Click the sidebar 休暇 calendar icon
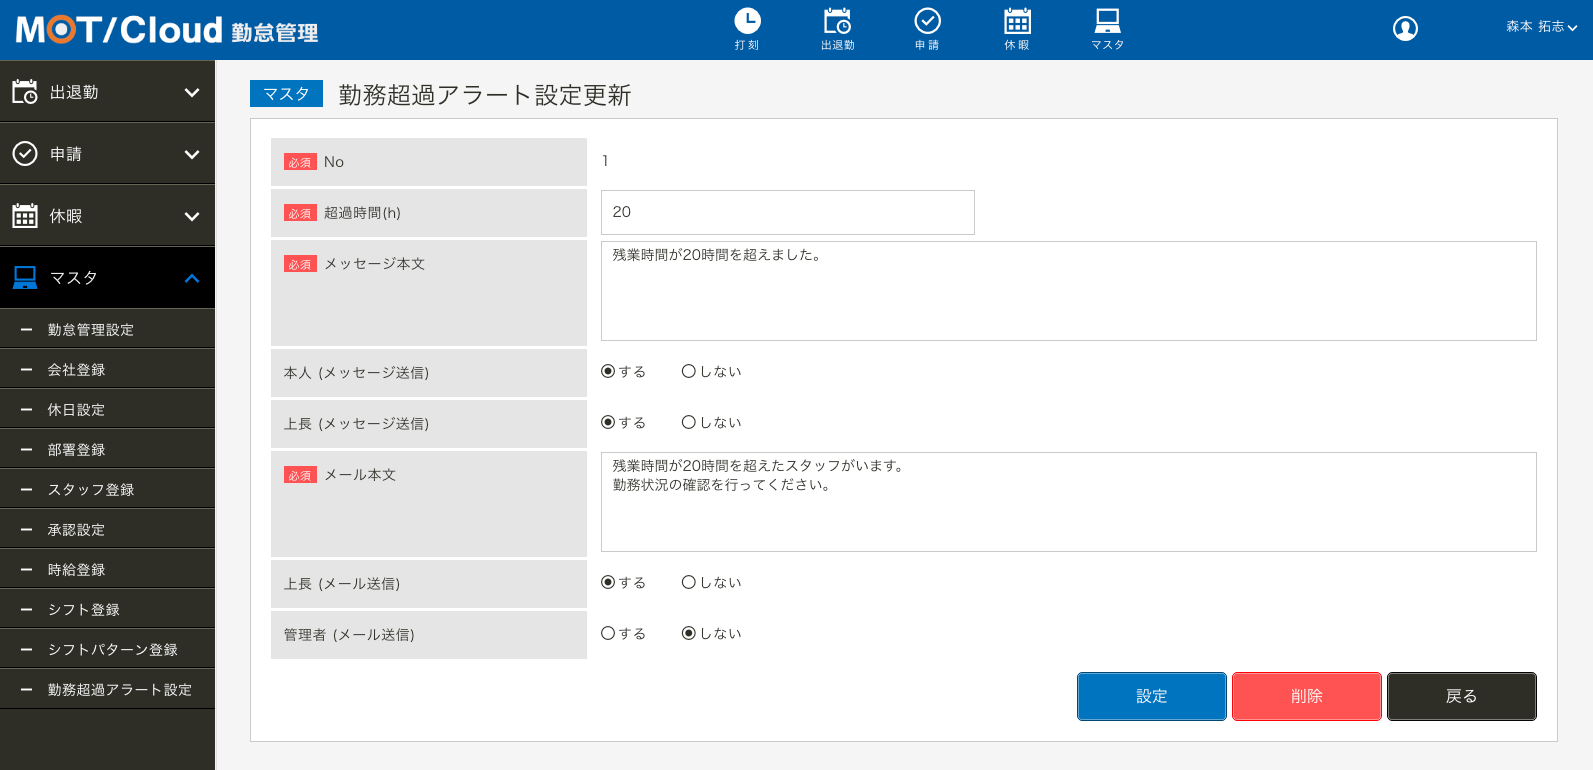The width and height of the screenshot is (1593, 770). click(x=25, y=216)
